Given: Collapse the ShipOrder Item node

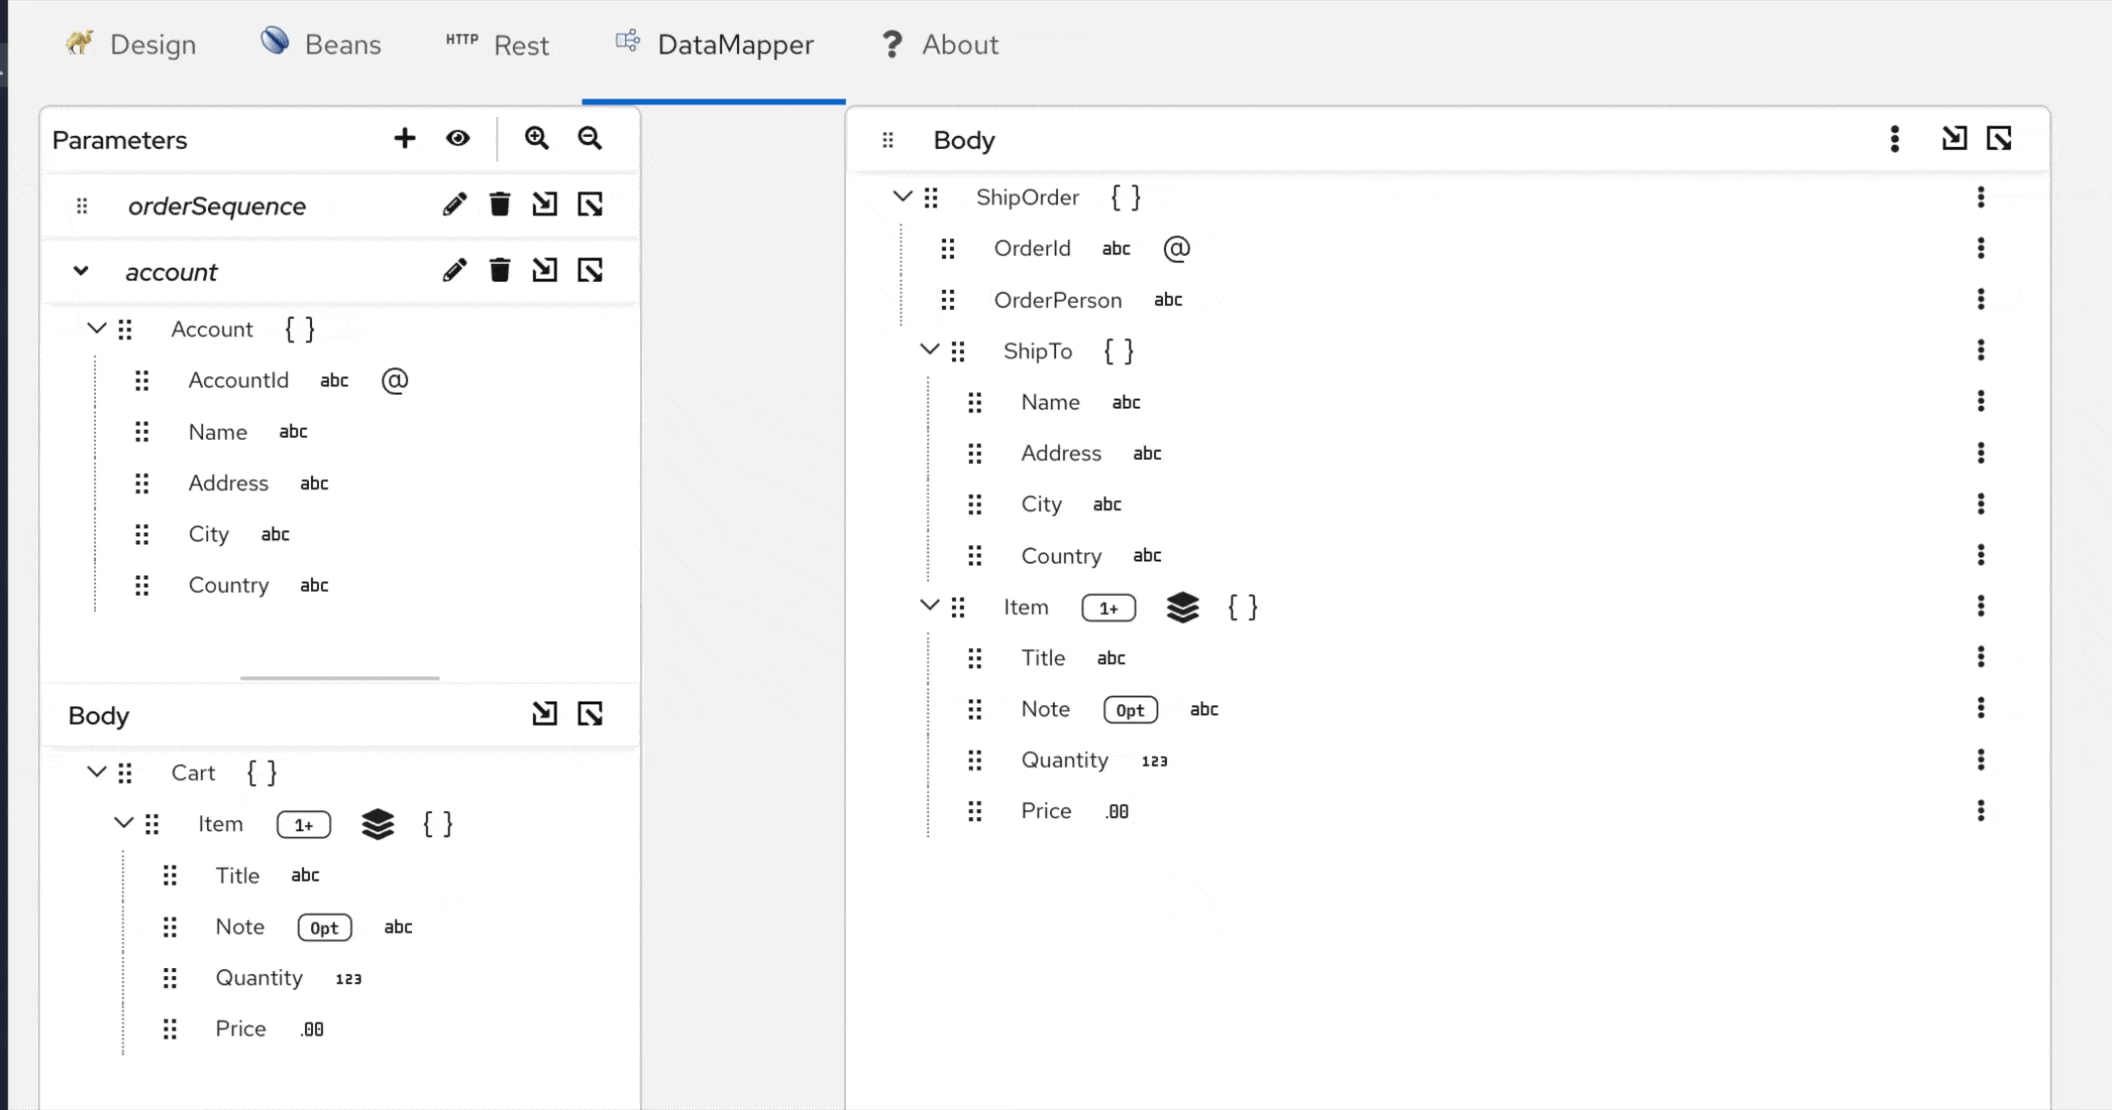Looking at the screenshot, I should (x=929, y=605).
